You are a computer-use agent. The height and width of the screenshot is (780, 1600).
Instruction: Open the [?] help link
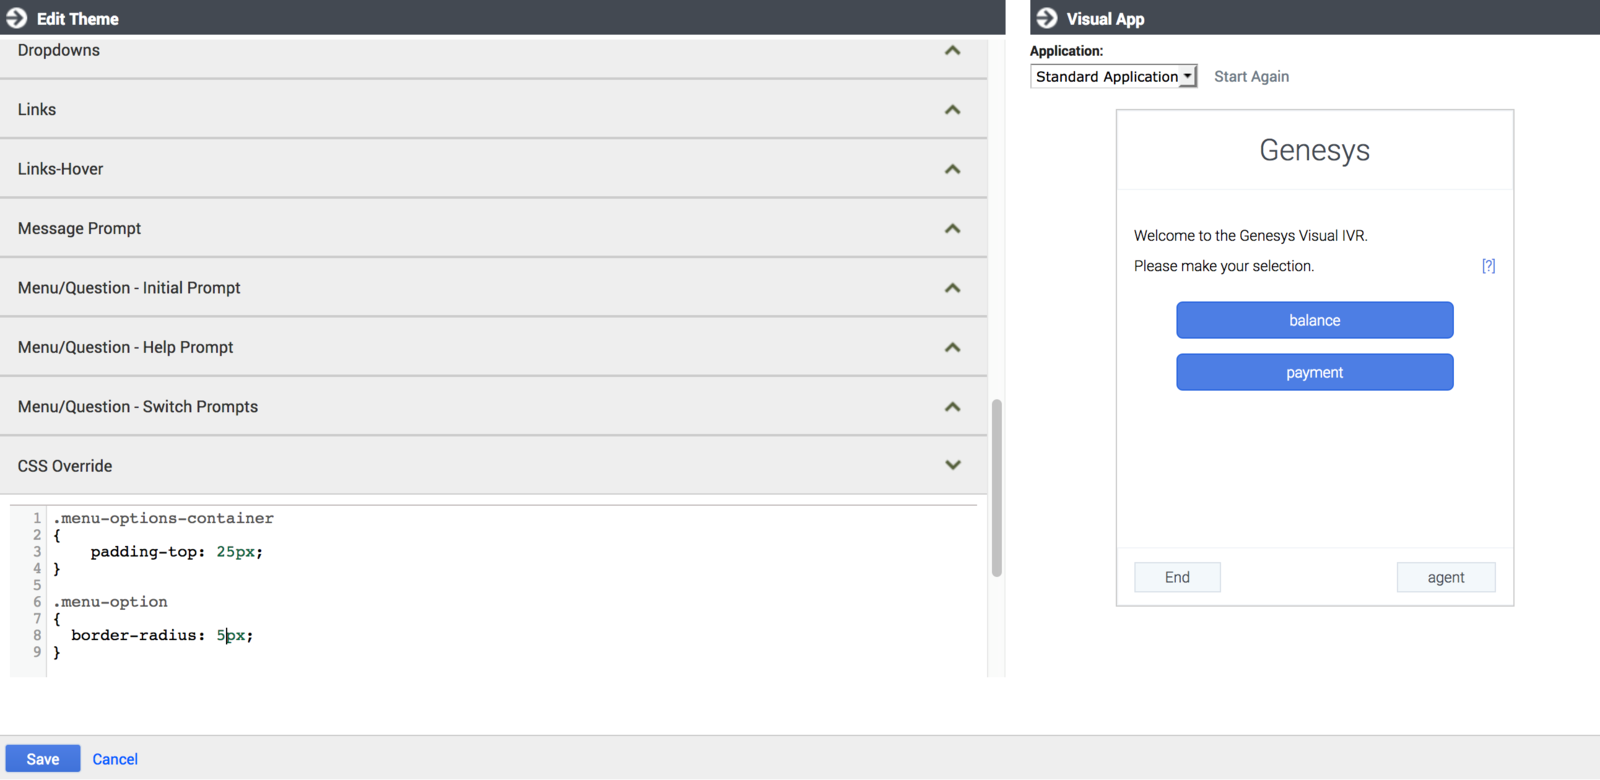coord(1488,266)
